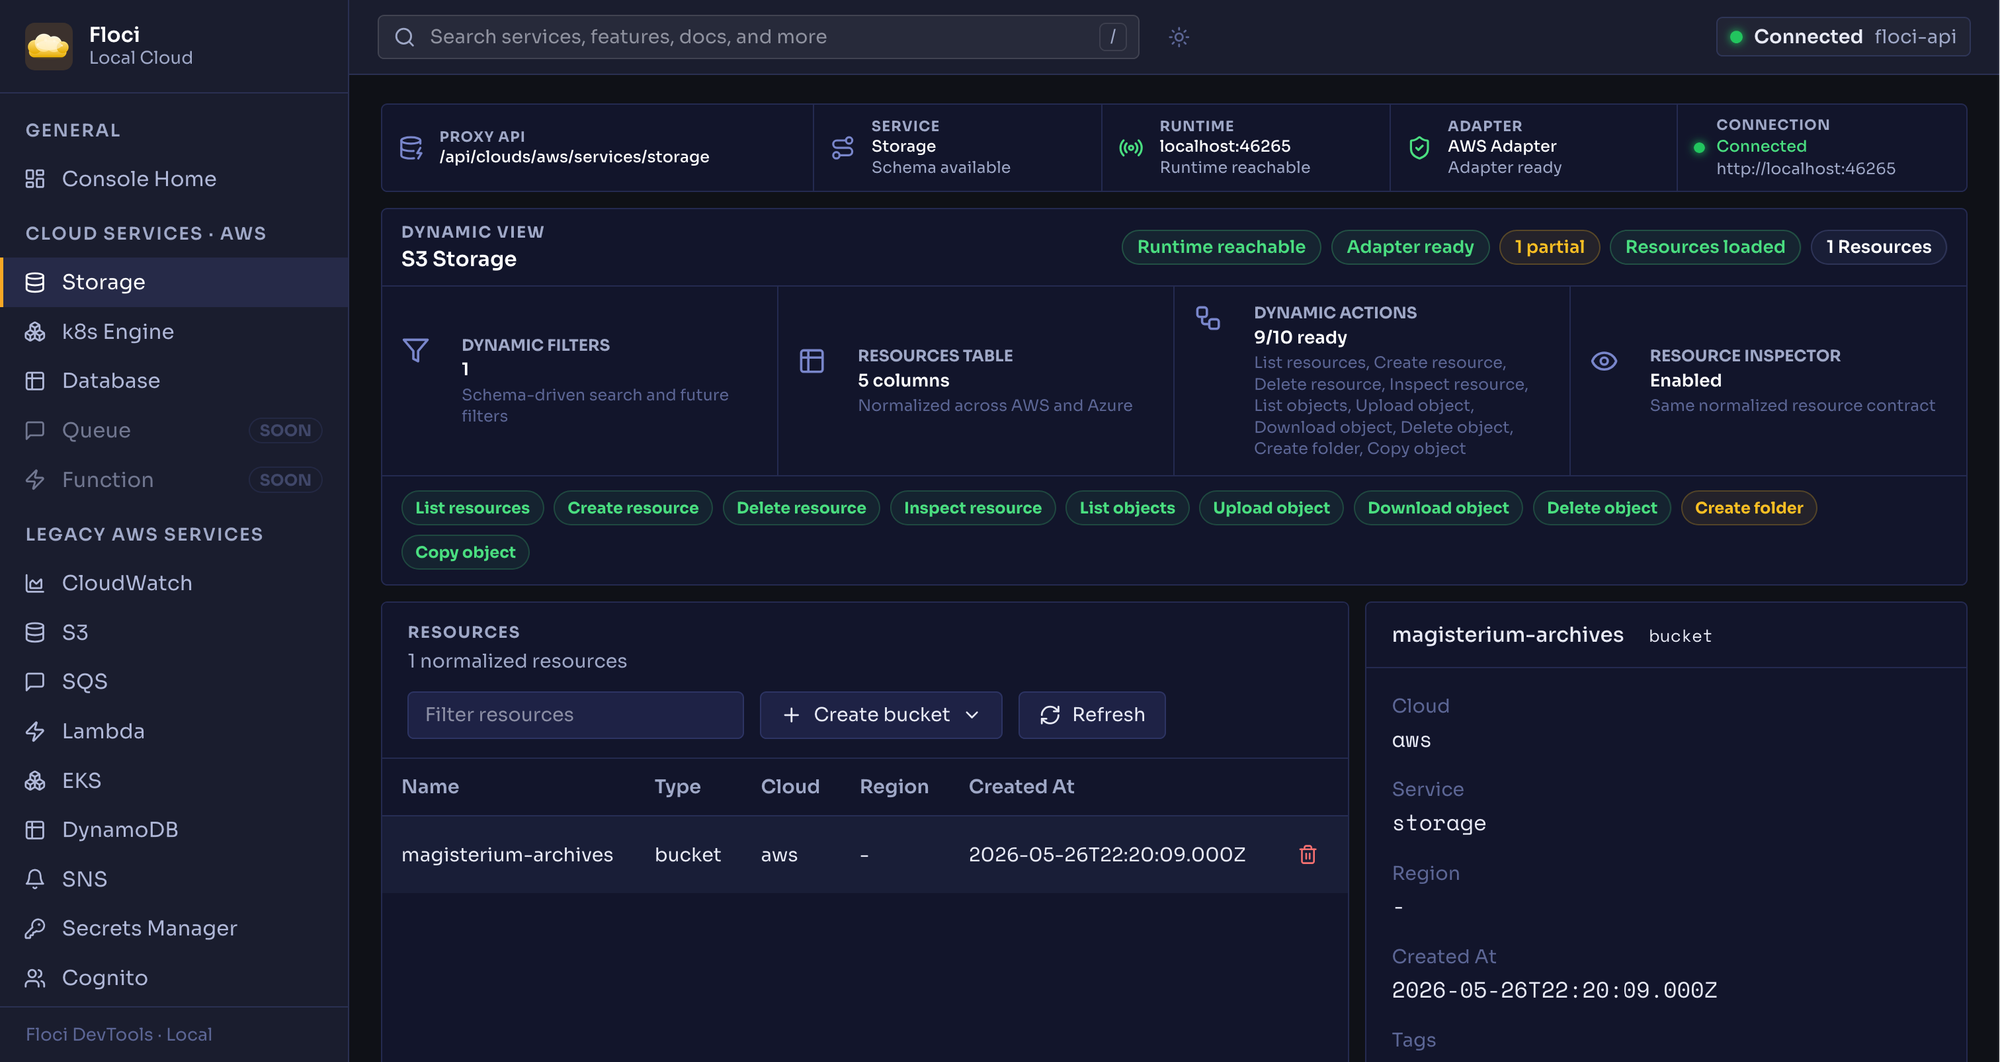Click the List objects action chip

(1127, 508)
